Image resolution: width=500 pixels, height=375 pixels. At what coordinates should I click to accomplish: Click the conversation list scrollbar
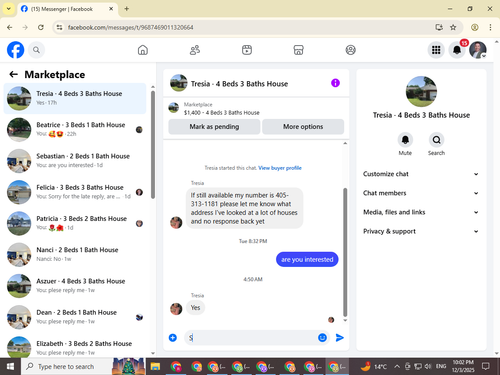click(x=153, y=145)
